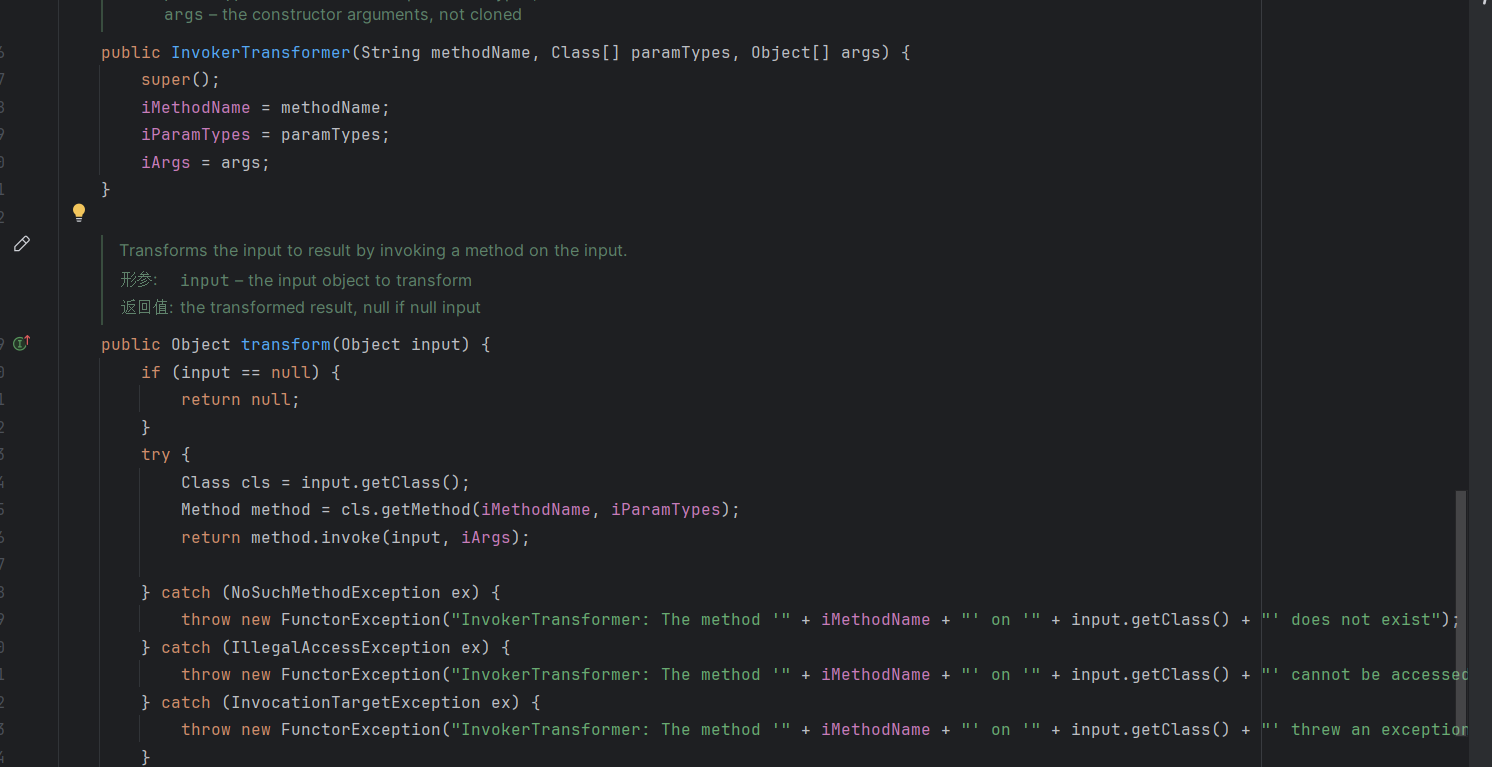Image resolution: width=1492 pixels, height=767 pixels.
Task: Click the transform method name in its declaration
Action: [x=286, y=344]
